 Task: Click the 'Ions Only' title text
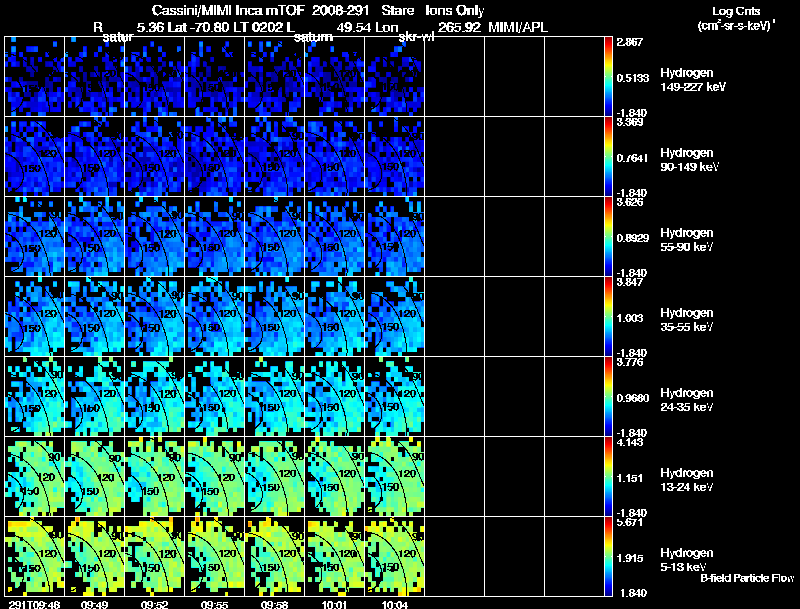click(455, 11)
